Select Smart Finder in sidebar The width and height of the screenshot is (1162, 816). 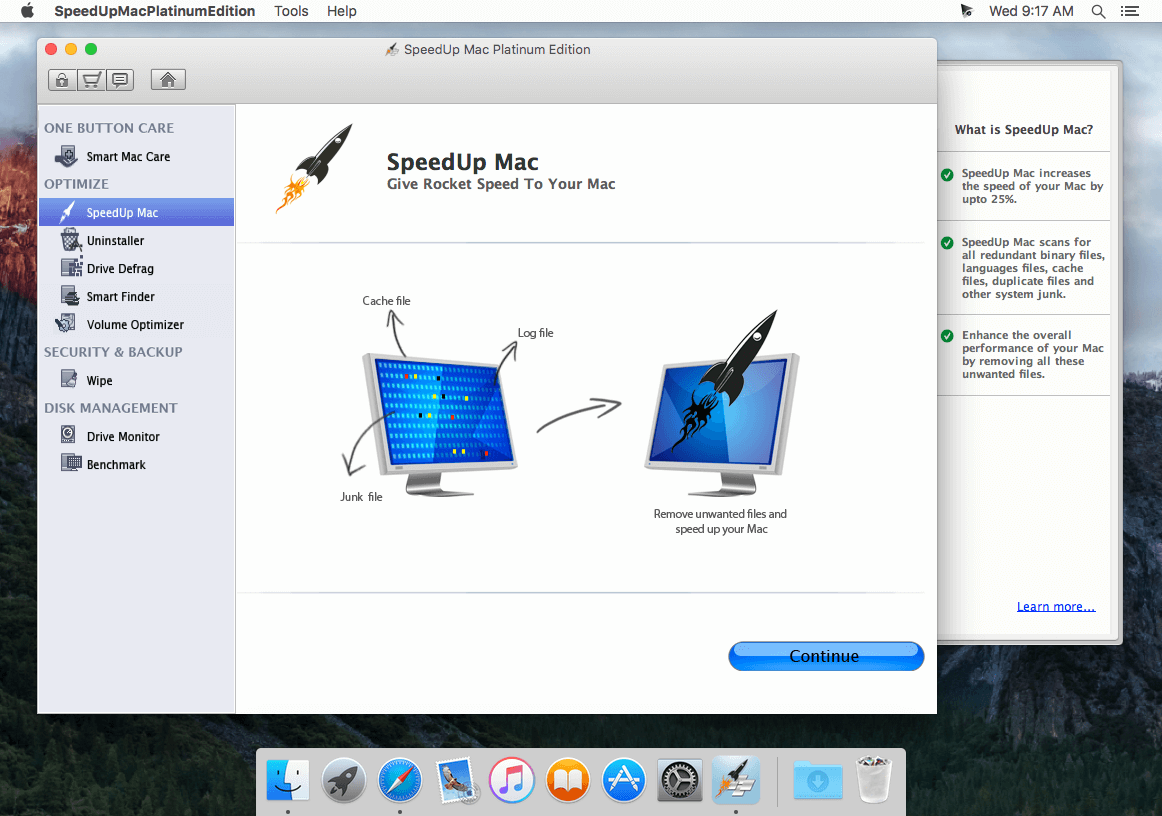(120, 296)
